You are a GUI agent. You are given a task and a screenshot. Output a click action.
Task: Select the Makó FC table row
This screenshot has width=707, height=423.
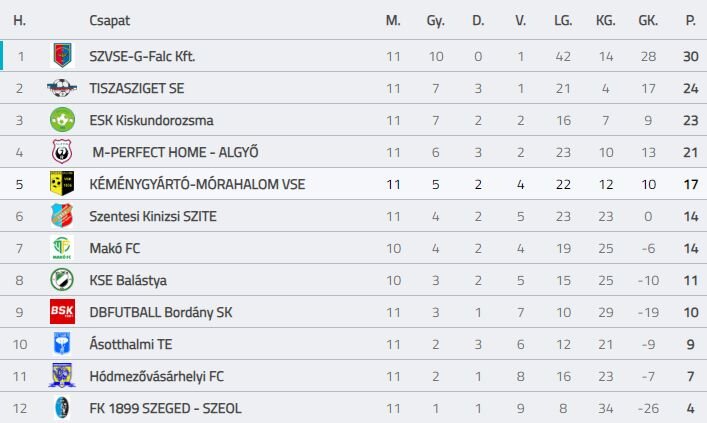coord(354,248)
